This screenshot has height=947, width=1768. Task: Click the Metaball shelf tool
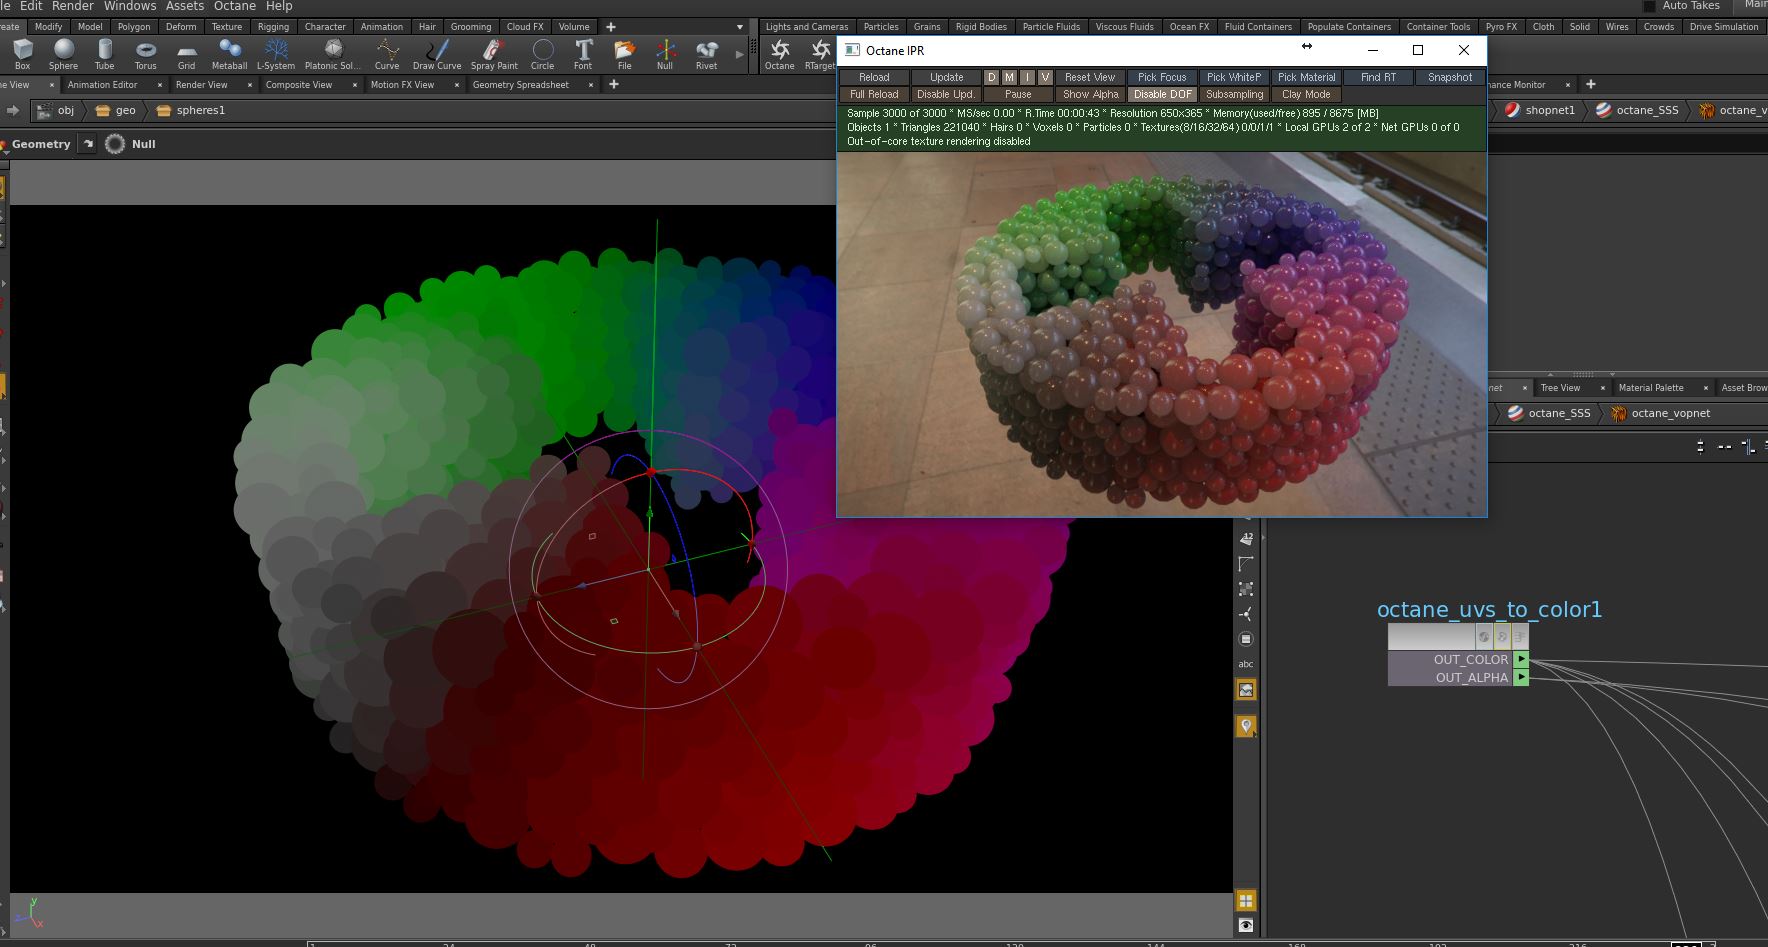(x=229, y=53)
